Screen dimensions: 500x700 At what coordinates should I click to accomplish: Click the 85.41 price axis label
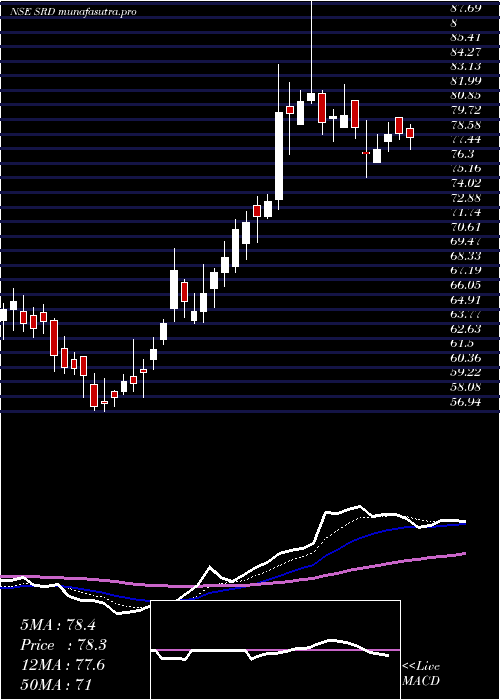[466, 37]
